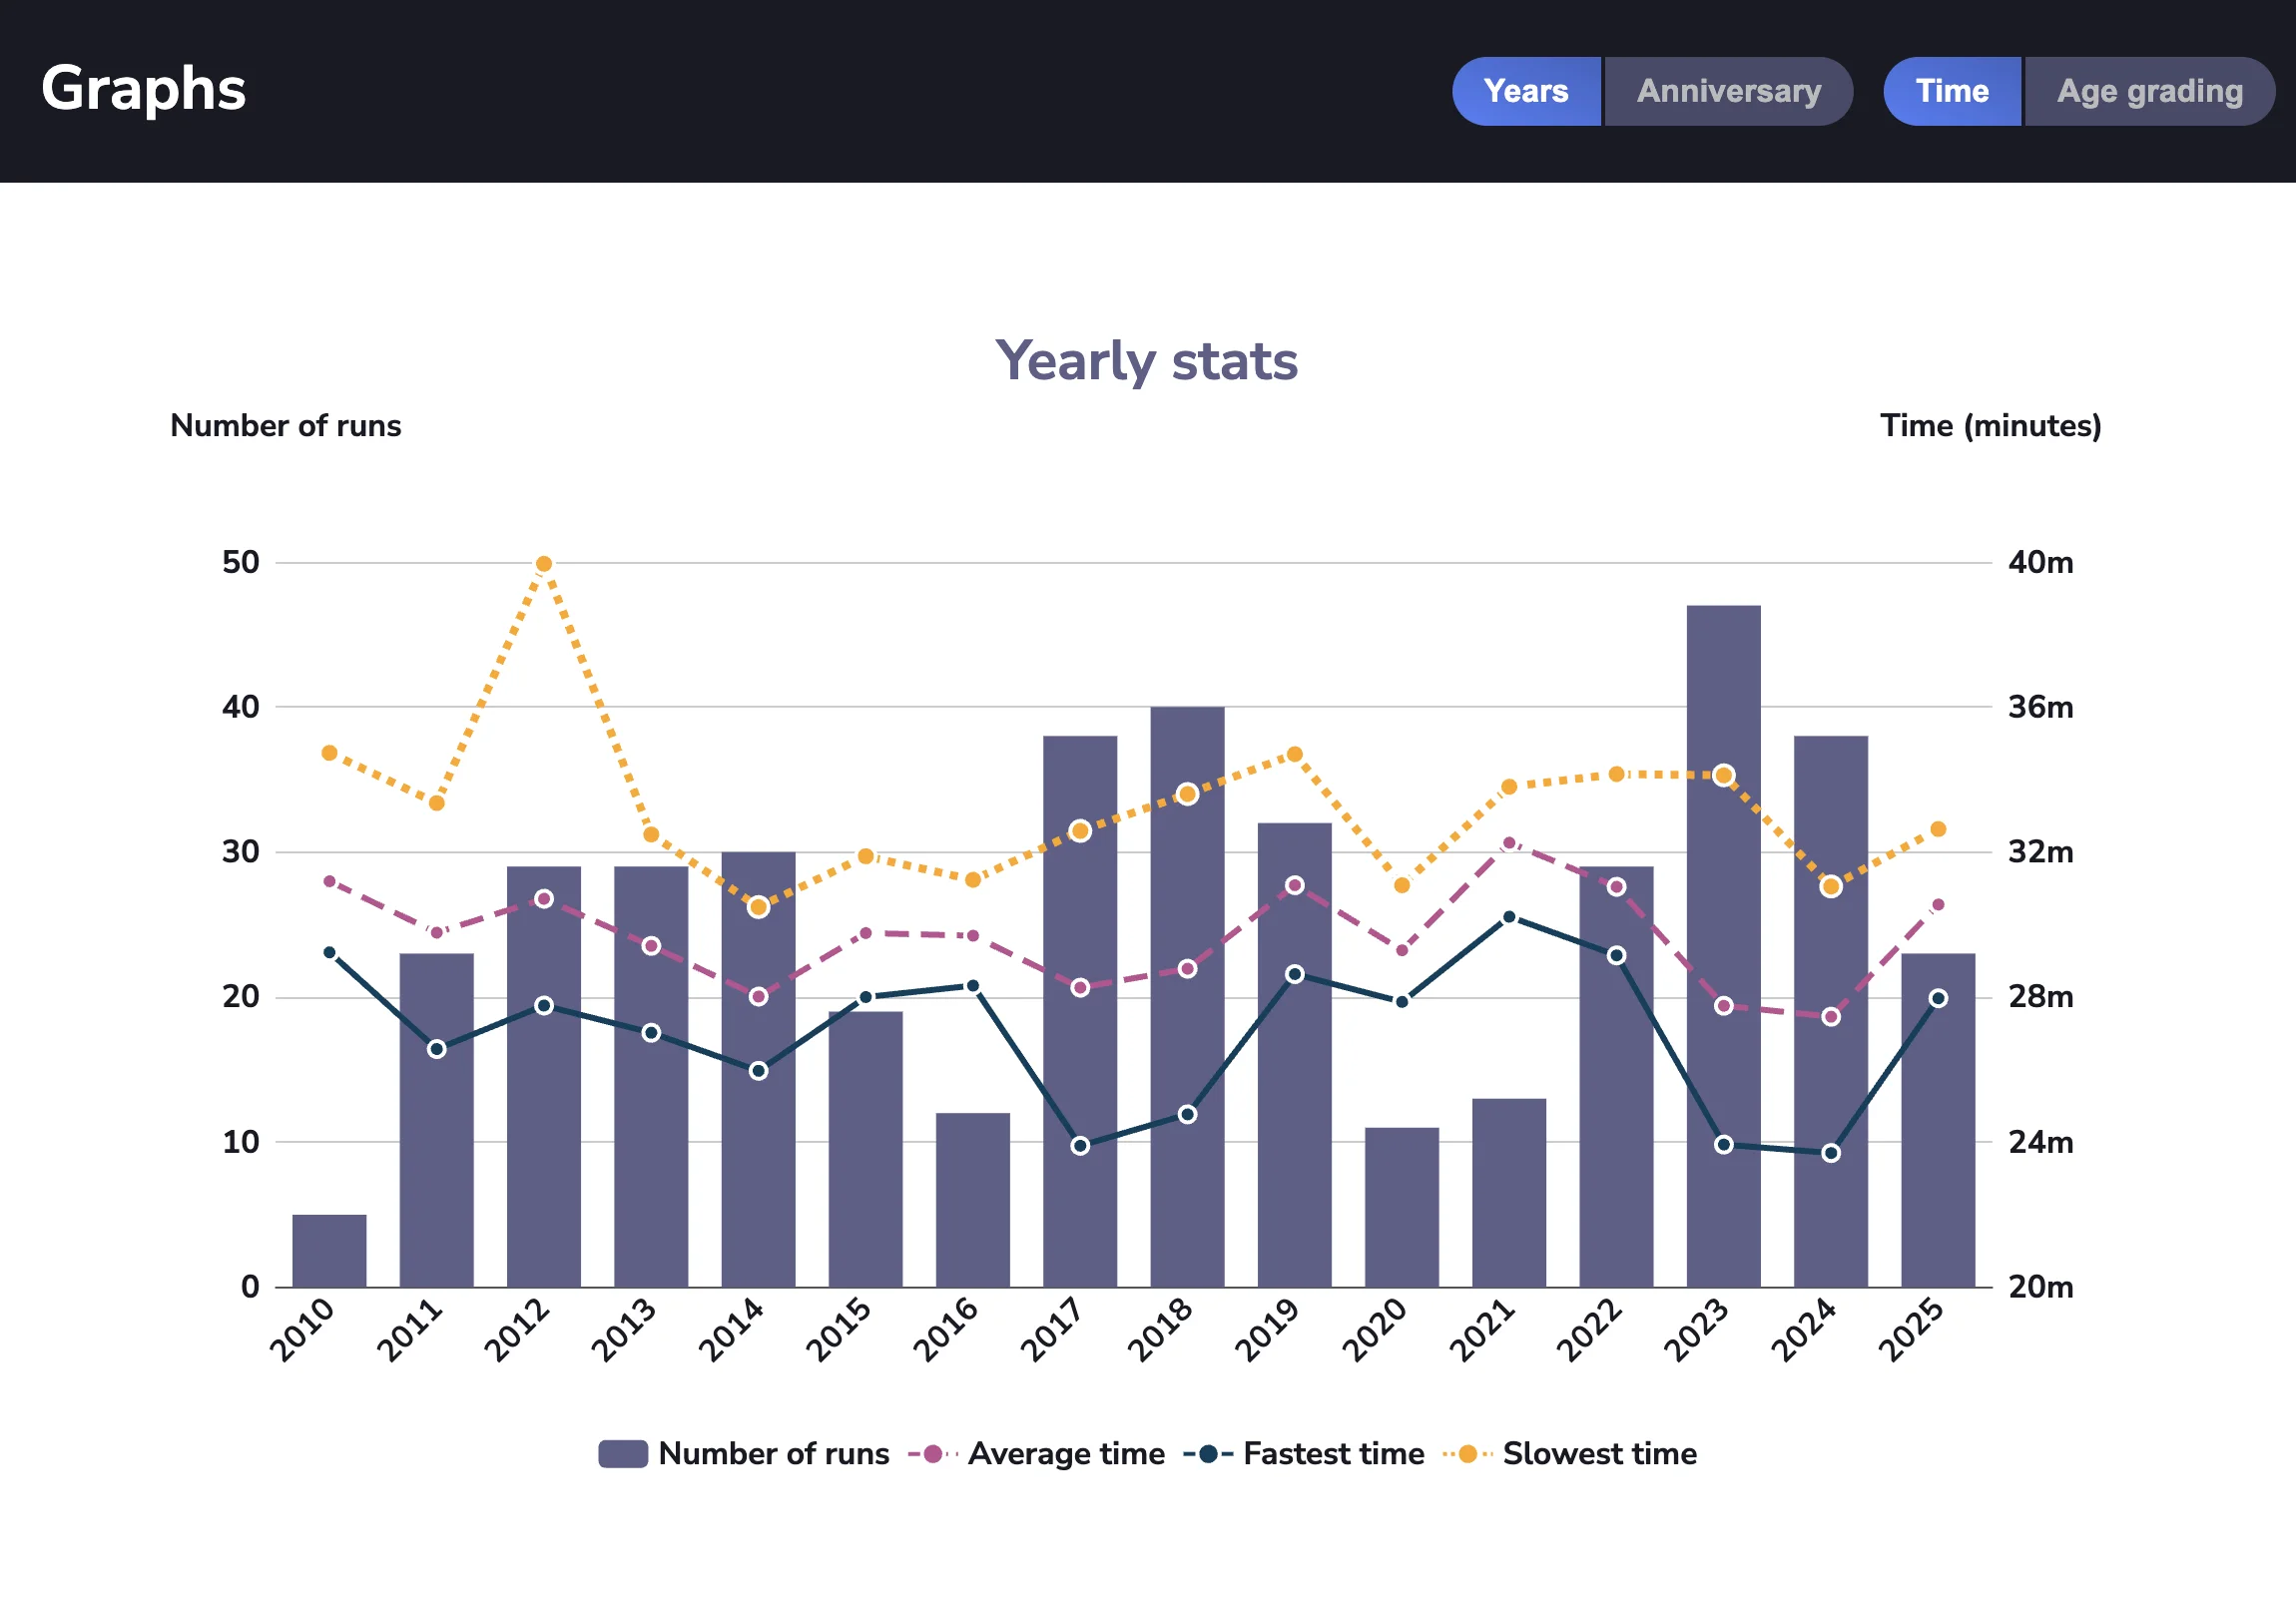Click the 2012 slowest time peak point
The height and width of the screenshot is (1597, 2296).
point(543,563)
